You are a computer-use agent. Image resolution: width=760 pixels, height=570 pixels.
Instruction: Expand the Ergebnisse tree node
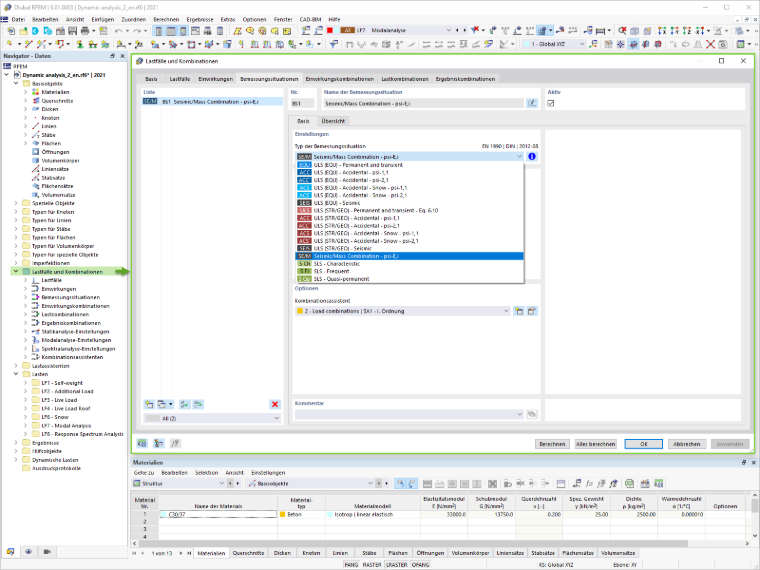click(x=16, y=443)
